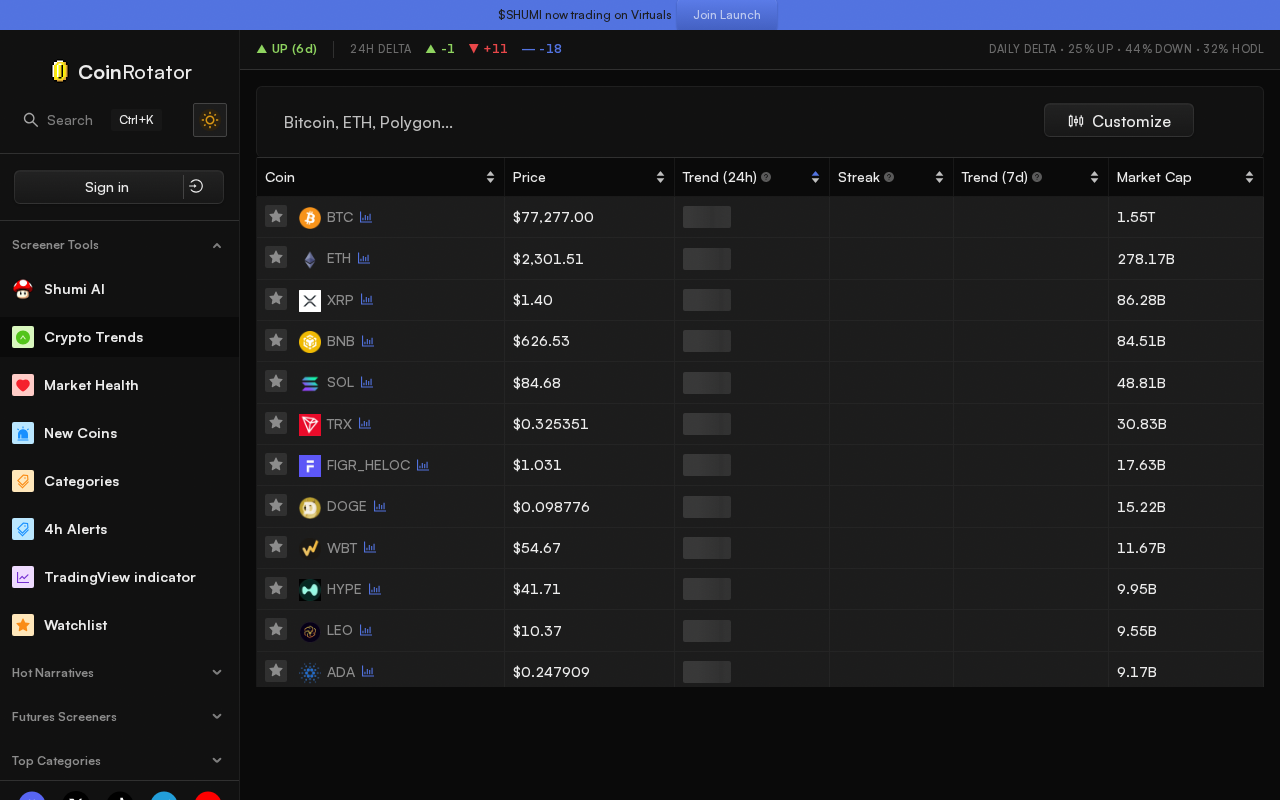Click the login history icon beside Sign in
The width and height of the screenshot is (1280, 800).
pos(197,187)
